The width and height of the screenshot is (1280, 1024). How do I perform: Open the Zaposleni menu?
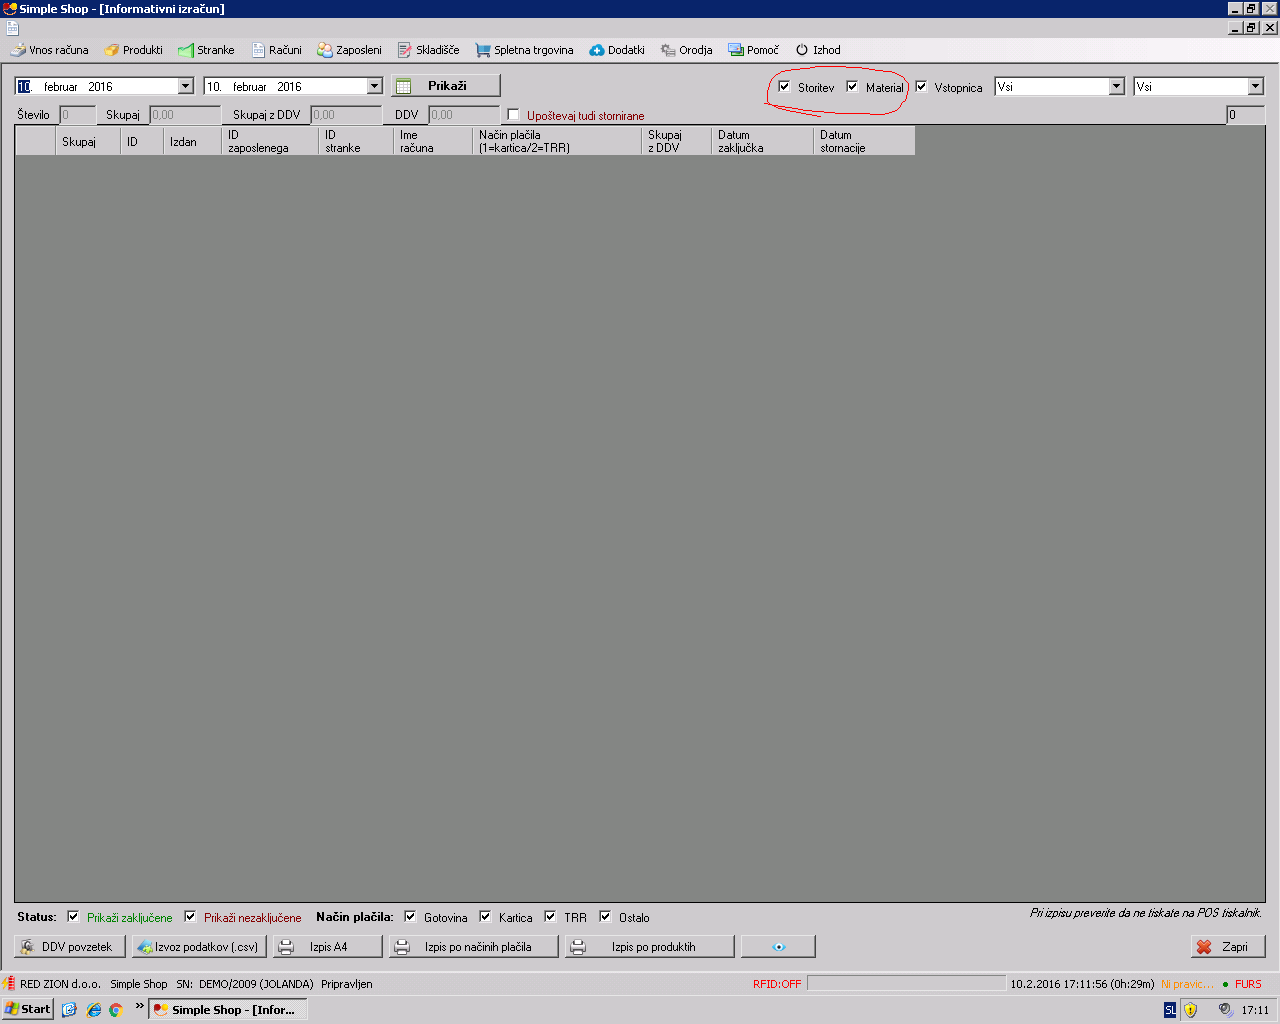(349, 50)
